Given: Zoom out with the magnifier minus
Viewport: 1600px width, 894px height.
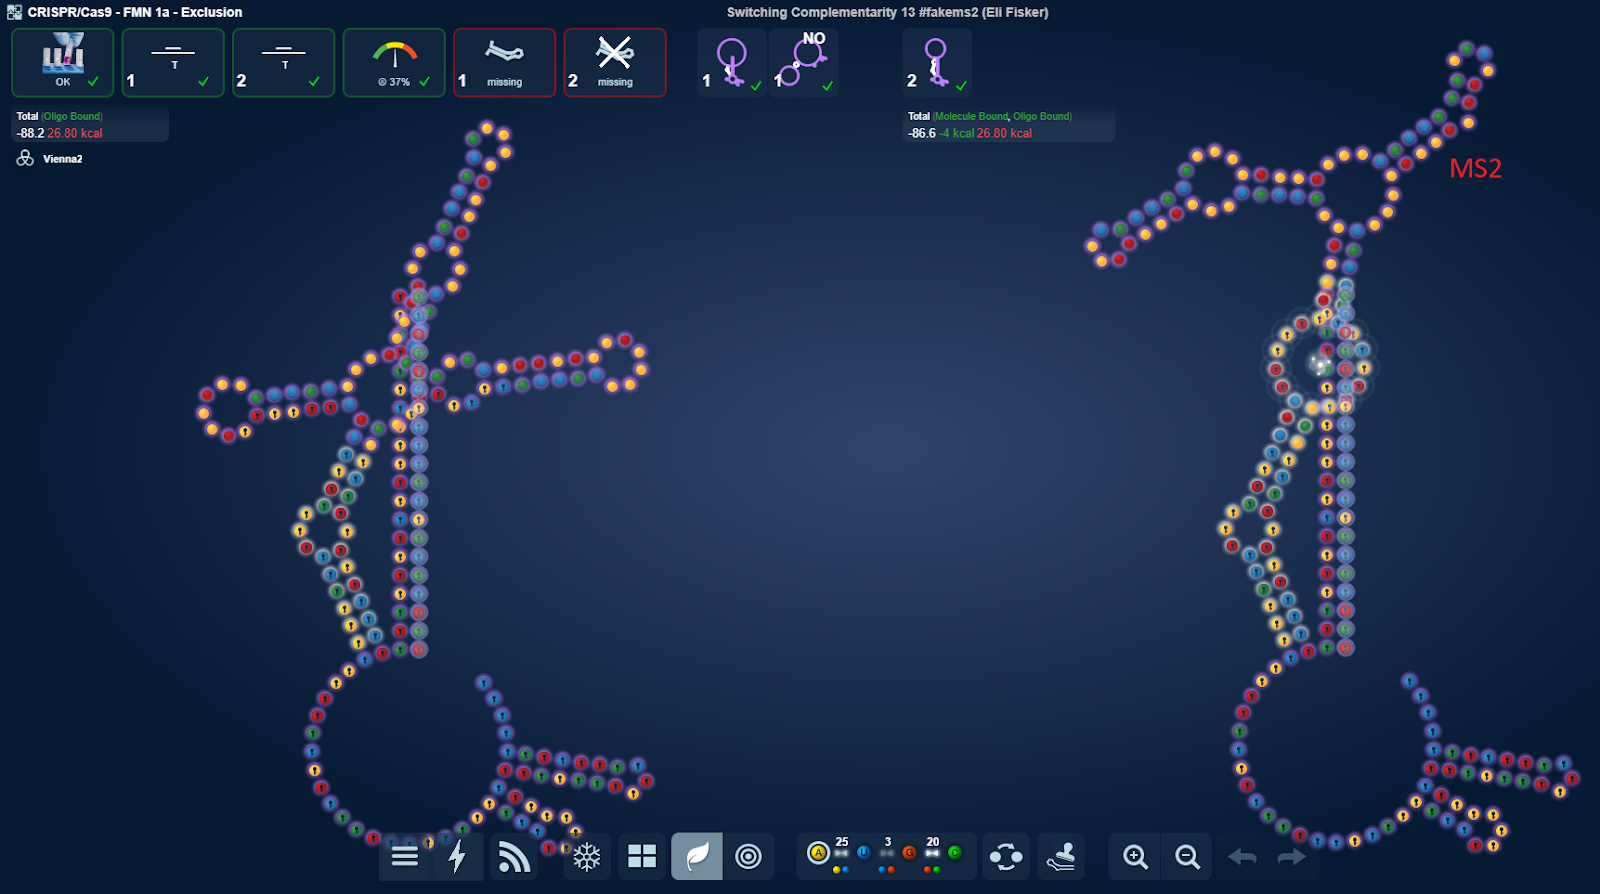Looking at the screenshot, I should pos(1187,857).
